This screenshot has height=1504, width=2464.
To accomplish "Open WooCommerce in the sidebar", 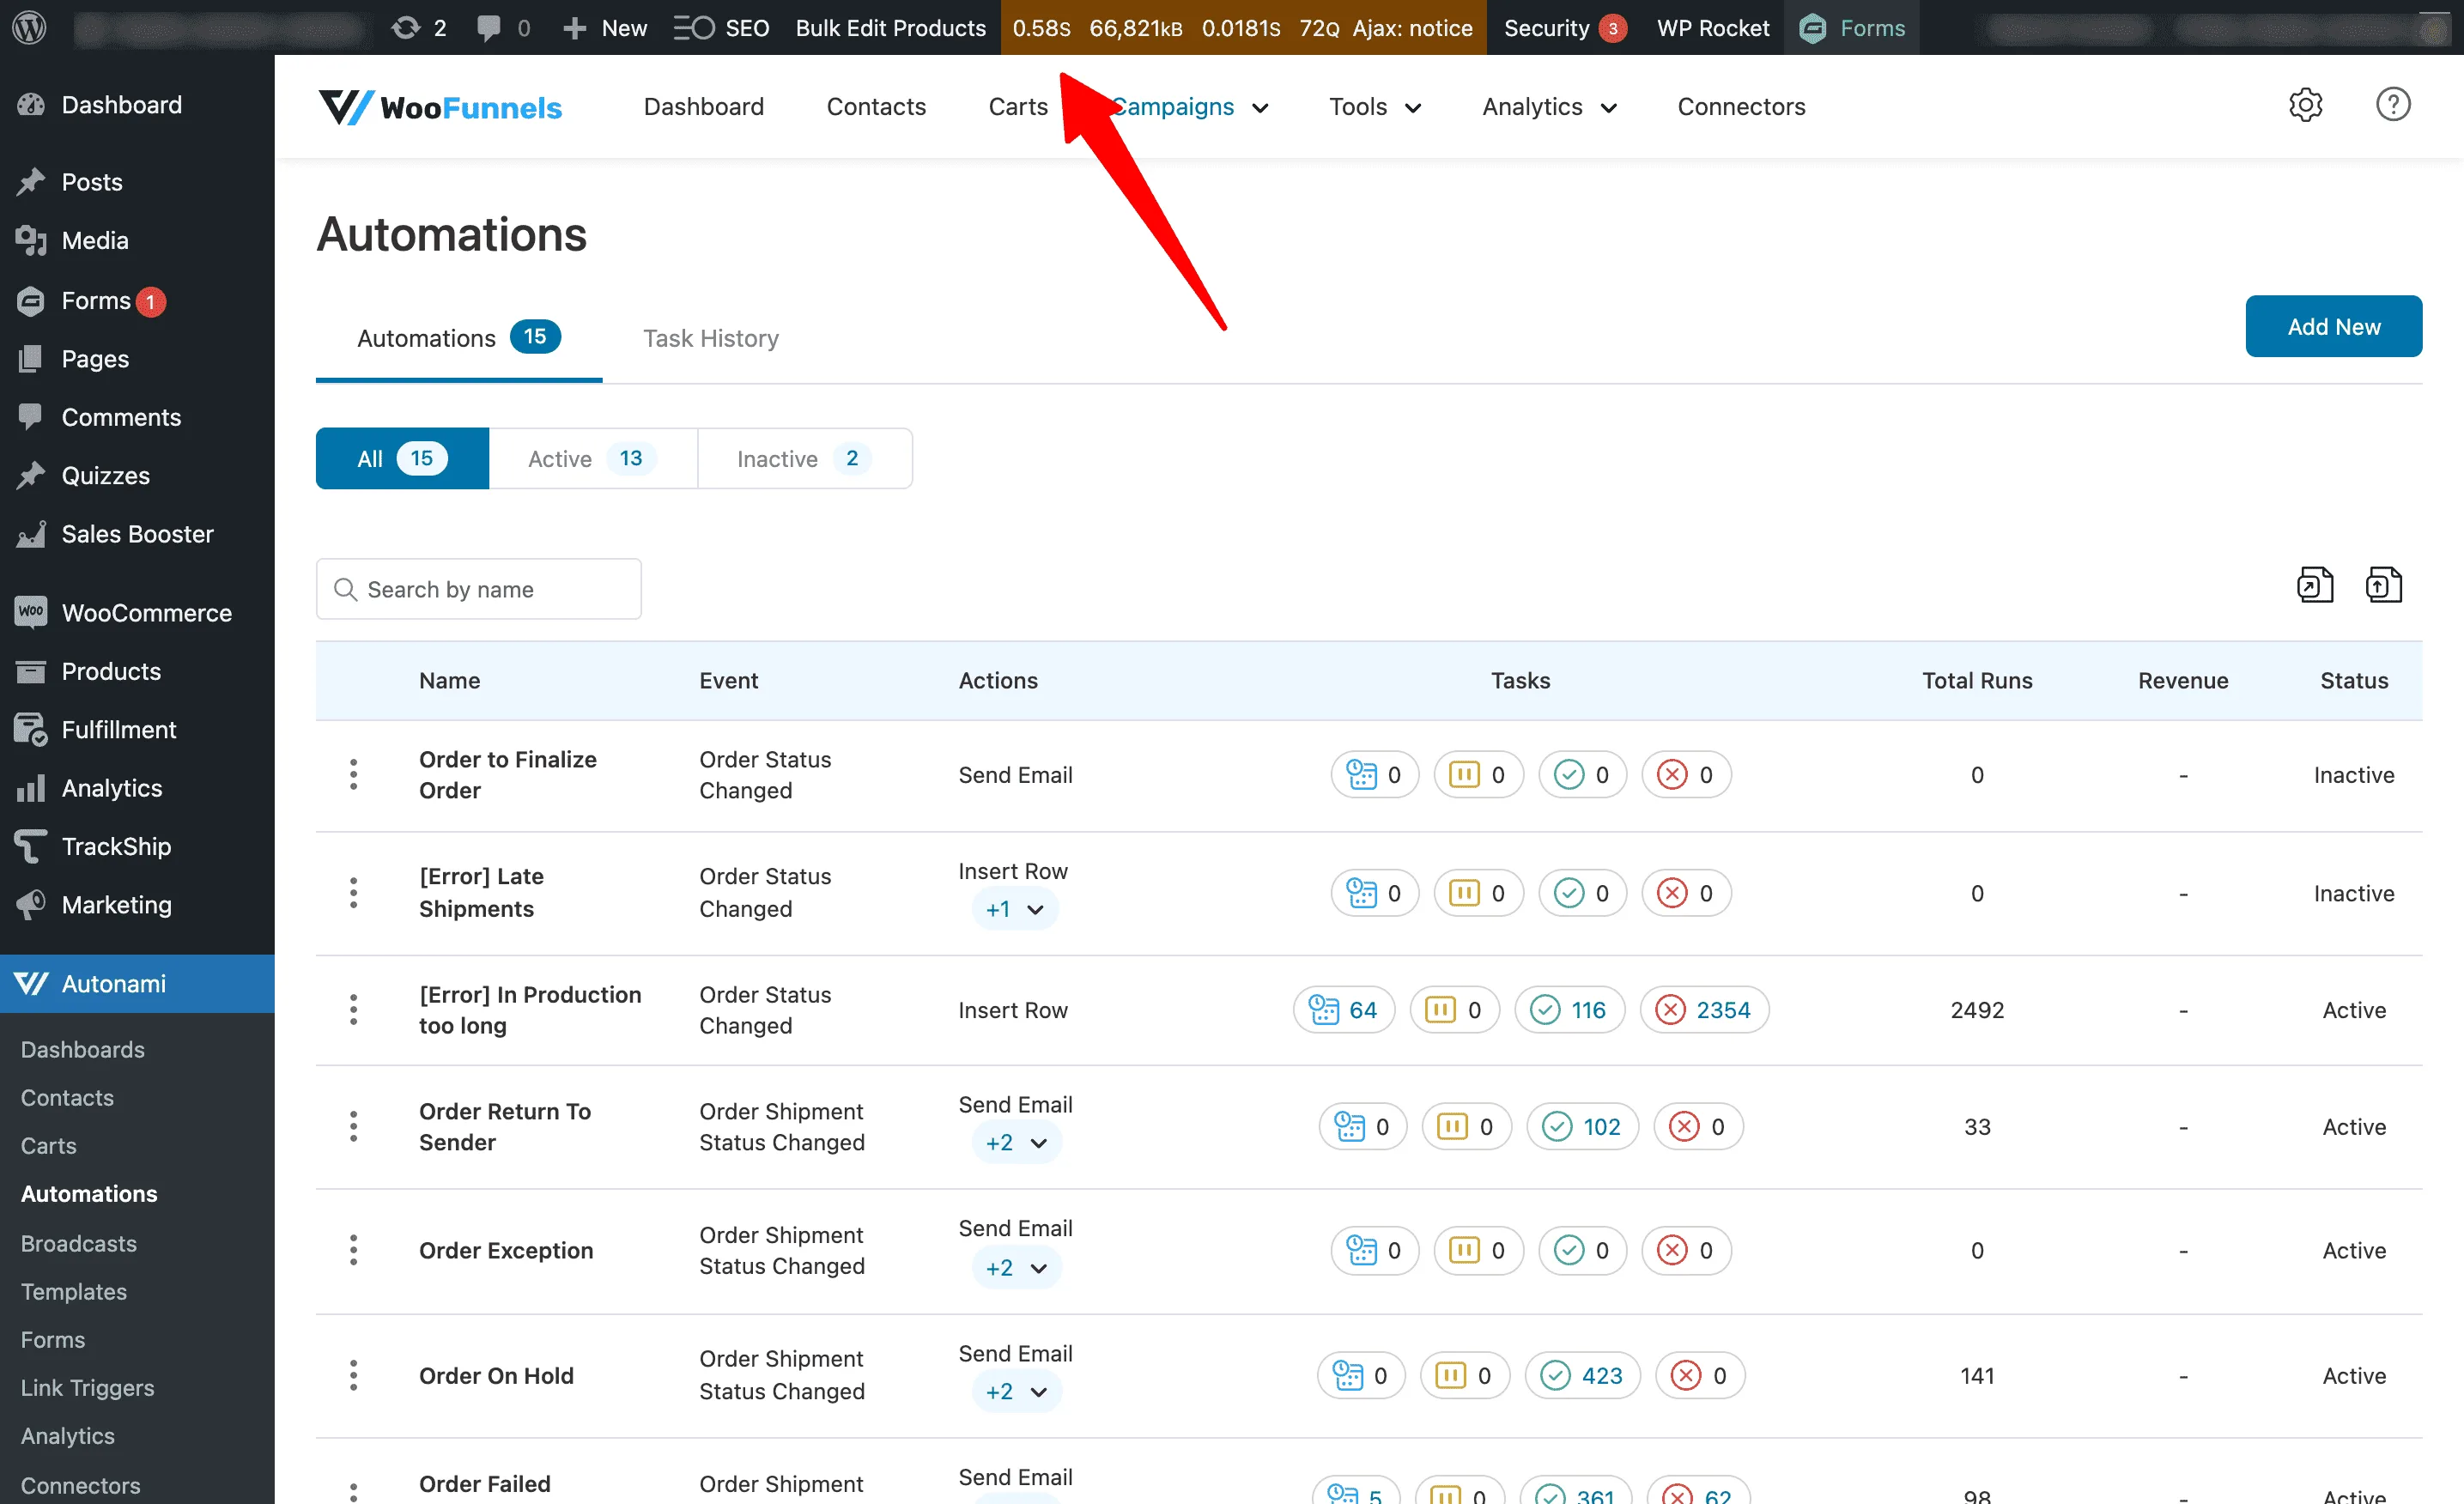I will pyautogui.click(x=146, y=612).
